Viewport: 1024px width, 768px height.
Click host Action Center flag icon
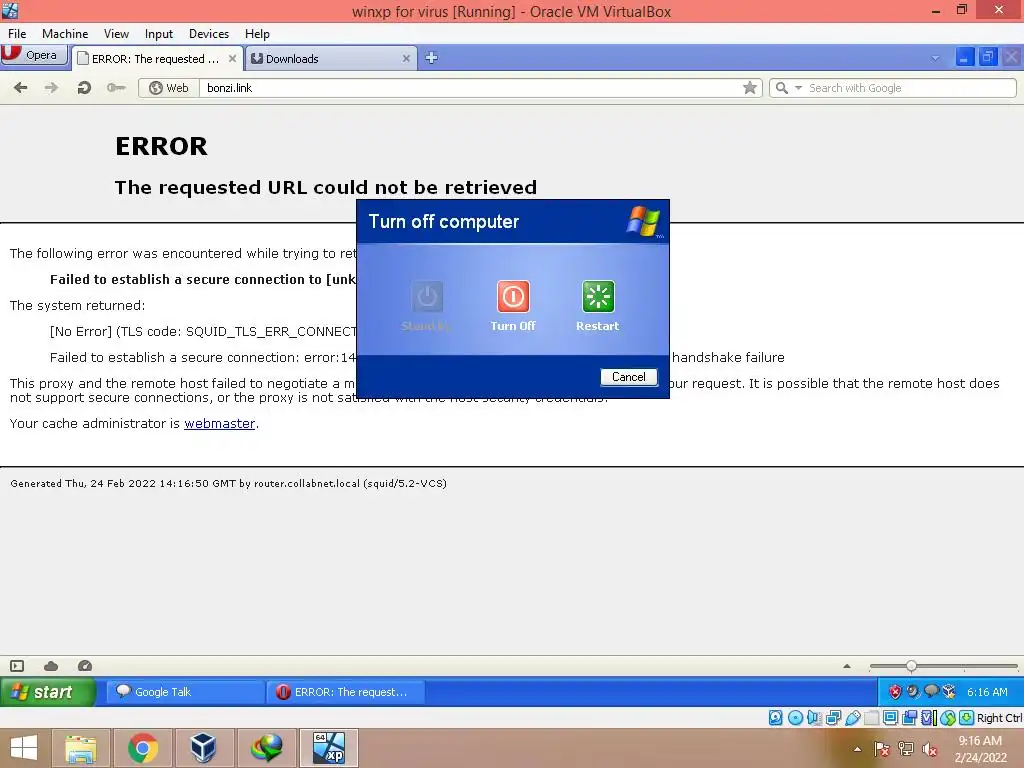point(882,749)
